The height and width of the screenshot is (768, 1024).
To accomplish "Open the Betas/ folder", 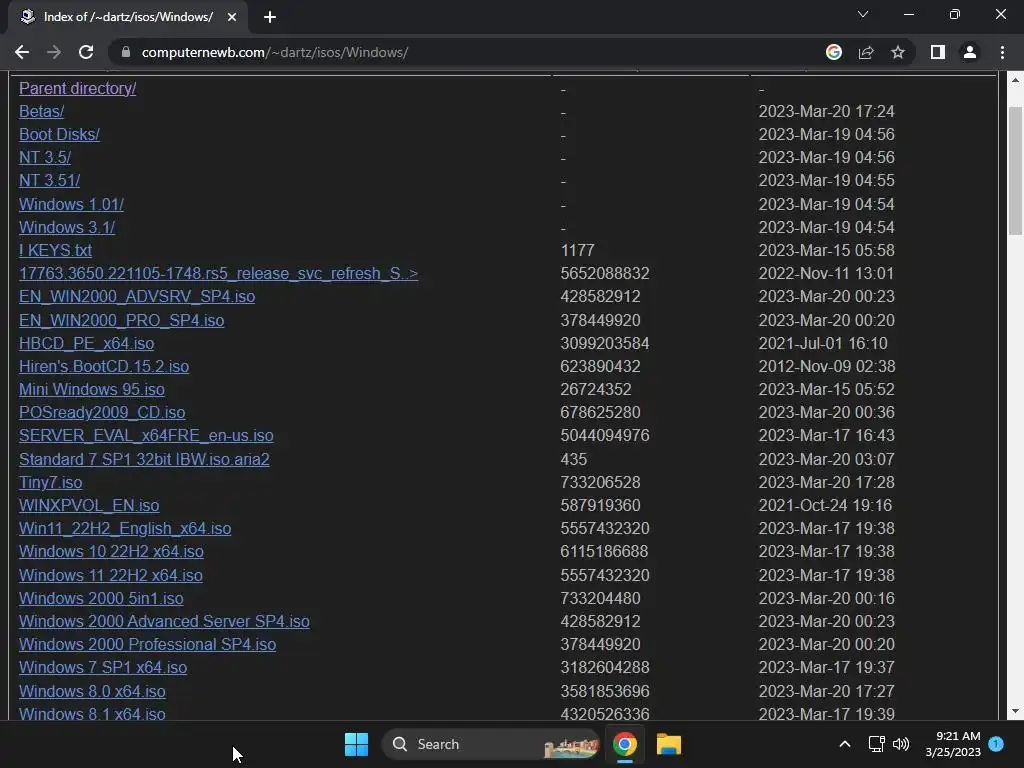I will (x=42, y=111).
